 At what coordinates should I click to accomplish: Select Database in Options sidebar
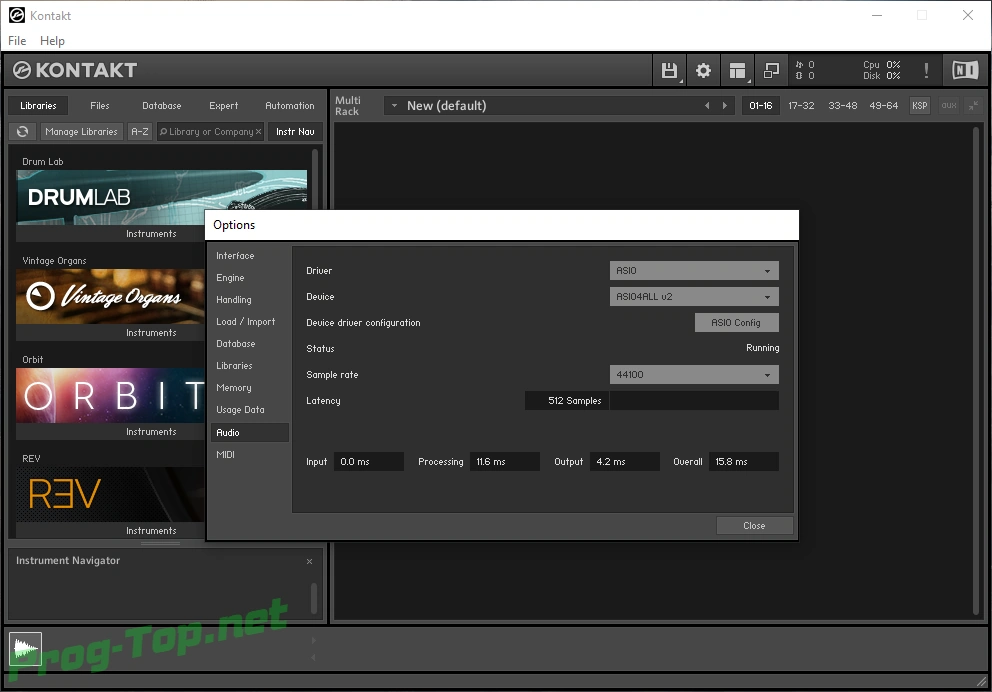click(249, 344)
